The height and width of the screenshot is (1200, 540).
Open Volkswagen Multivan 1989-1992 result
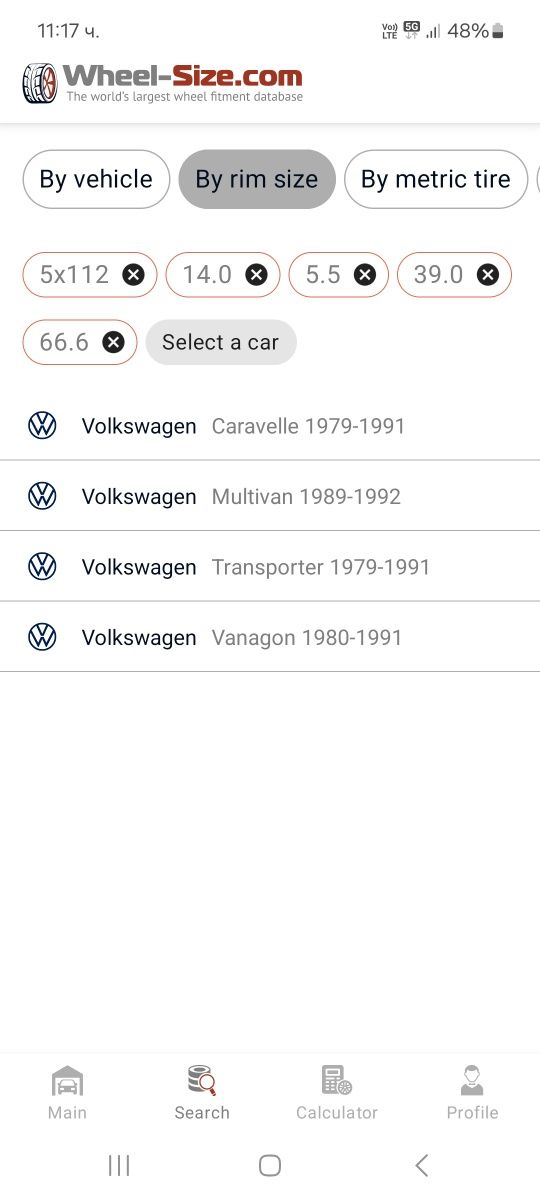[x=270, y=496]
